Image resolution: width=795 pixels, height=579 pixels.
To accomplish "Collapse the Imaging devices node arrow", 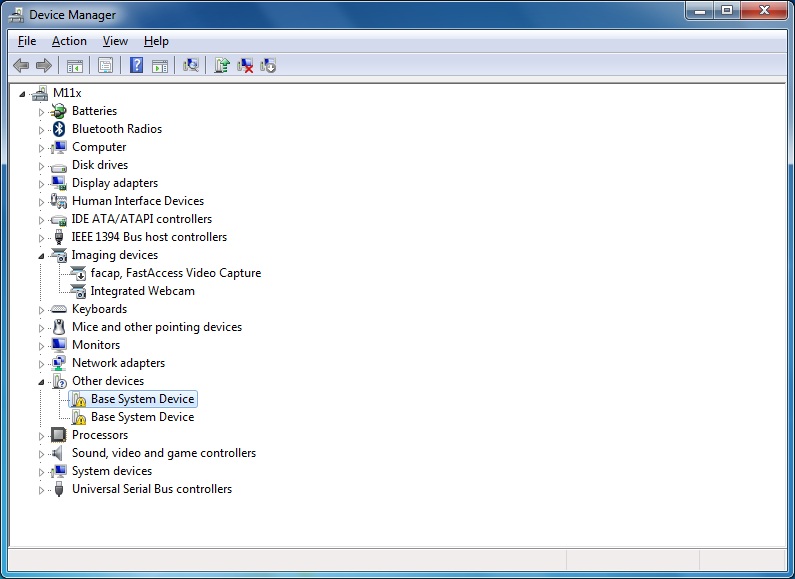I will point(41,256).
